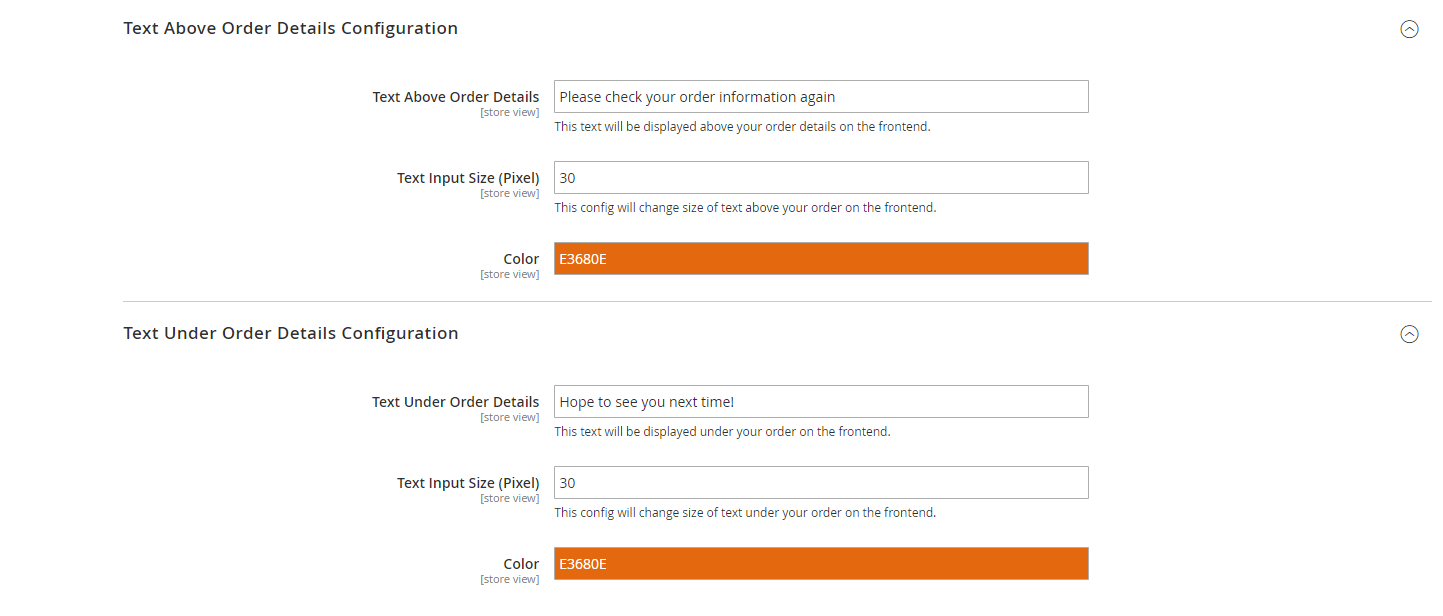Select Text Input Size field in Under section
This screenshot has width=1443, height=616.
point(820,483)
